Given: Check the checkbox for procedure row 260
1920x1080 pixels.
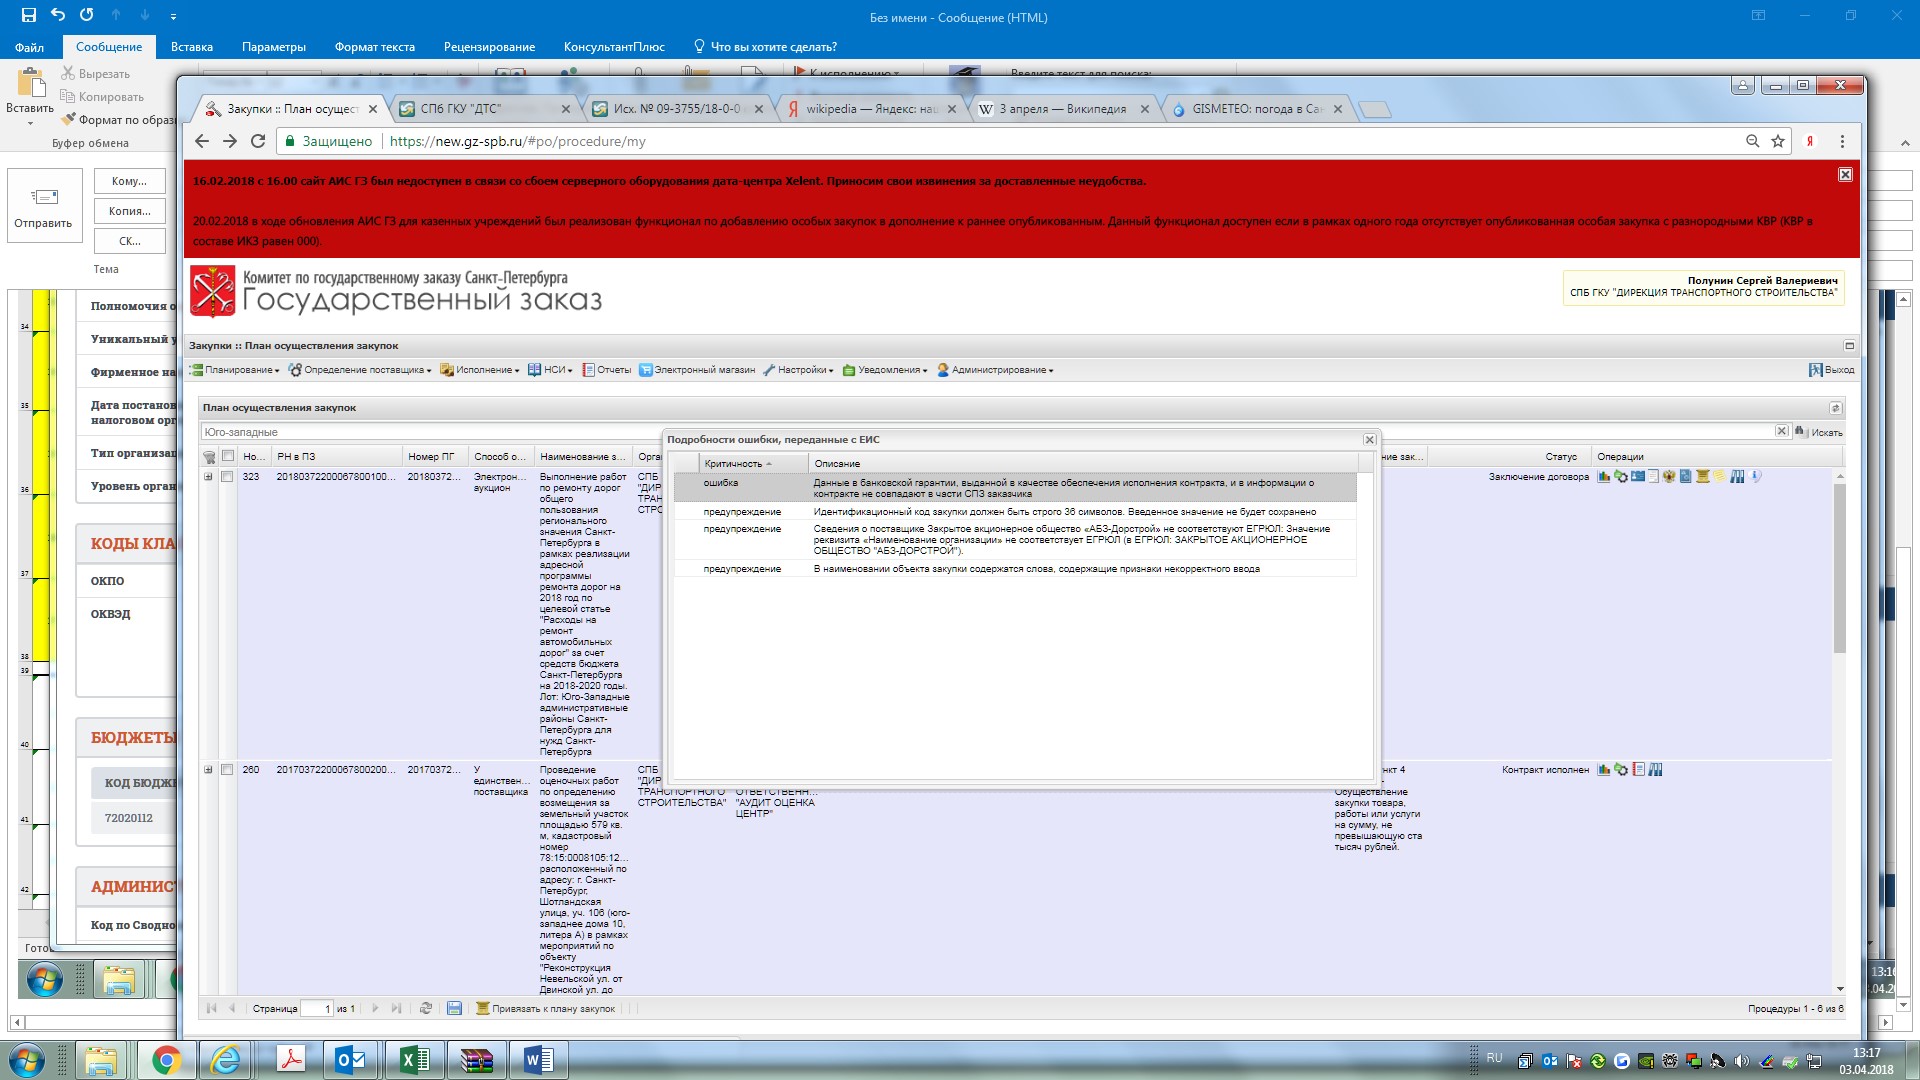Looking at the screenshot, I should coord(227,770).
